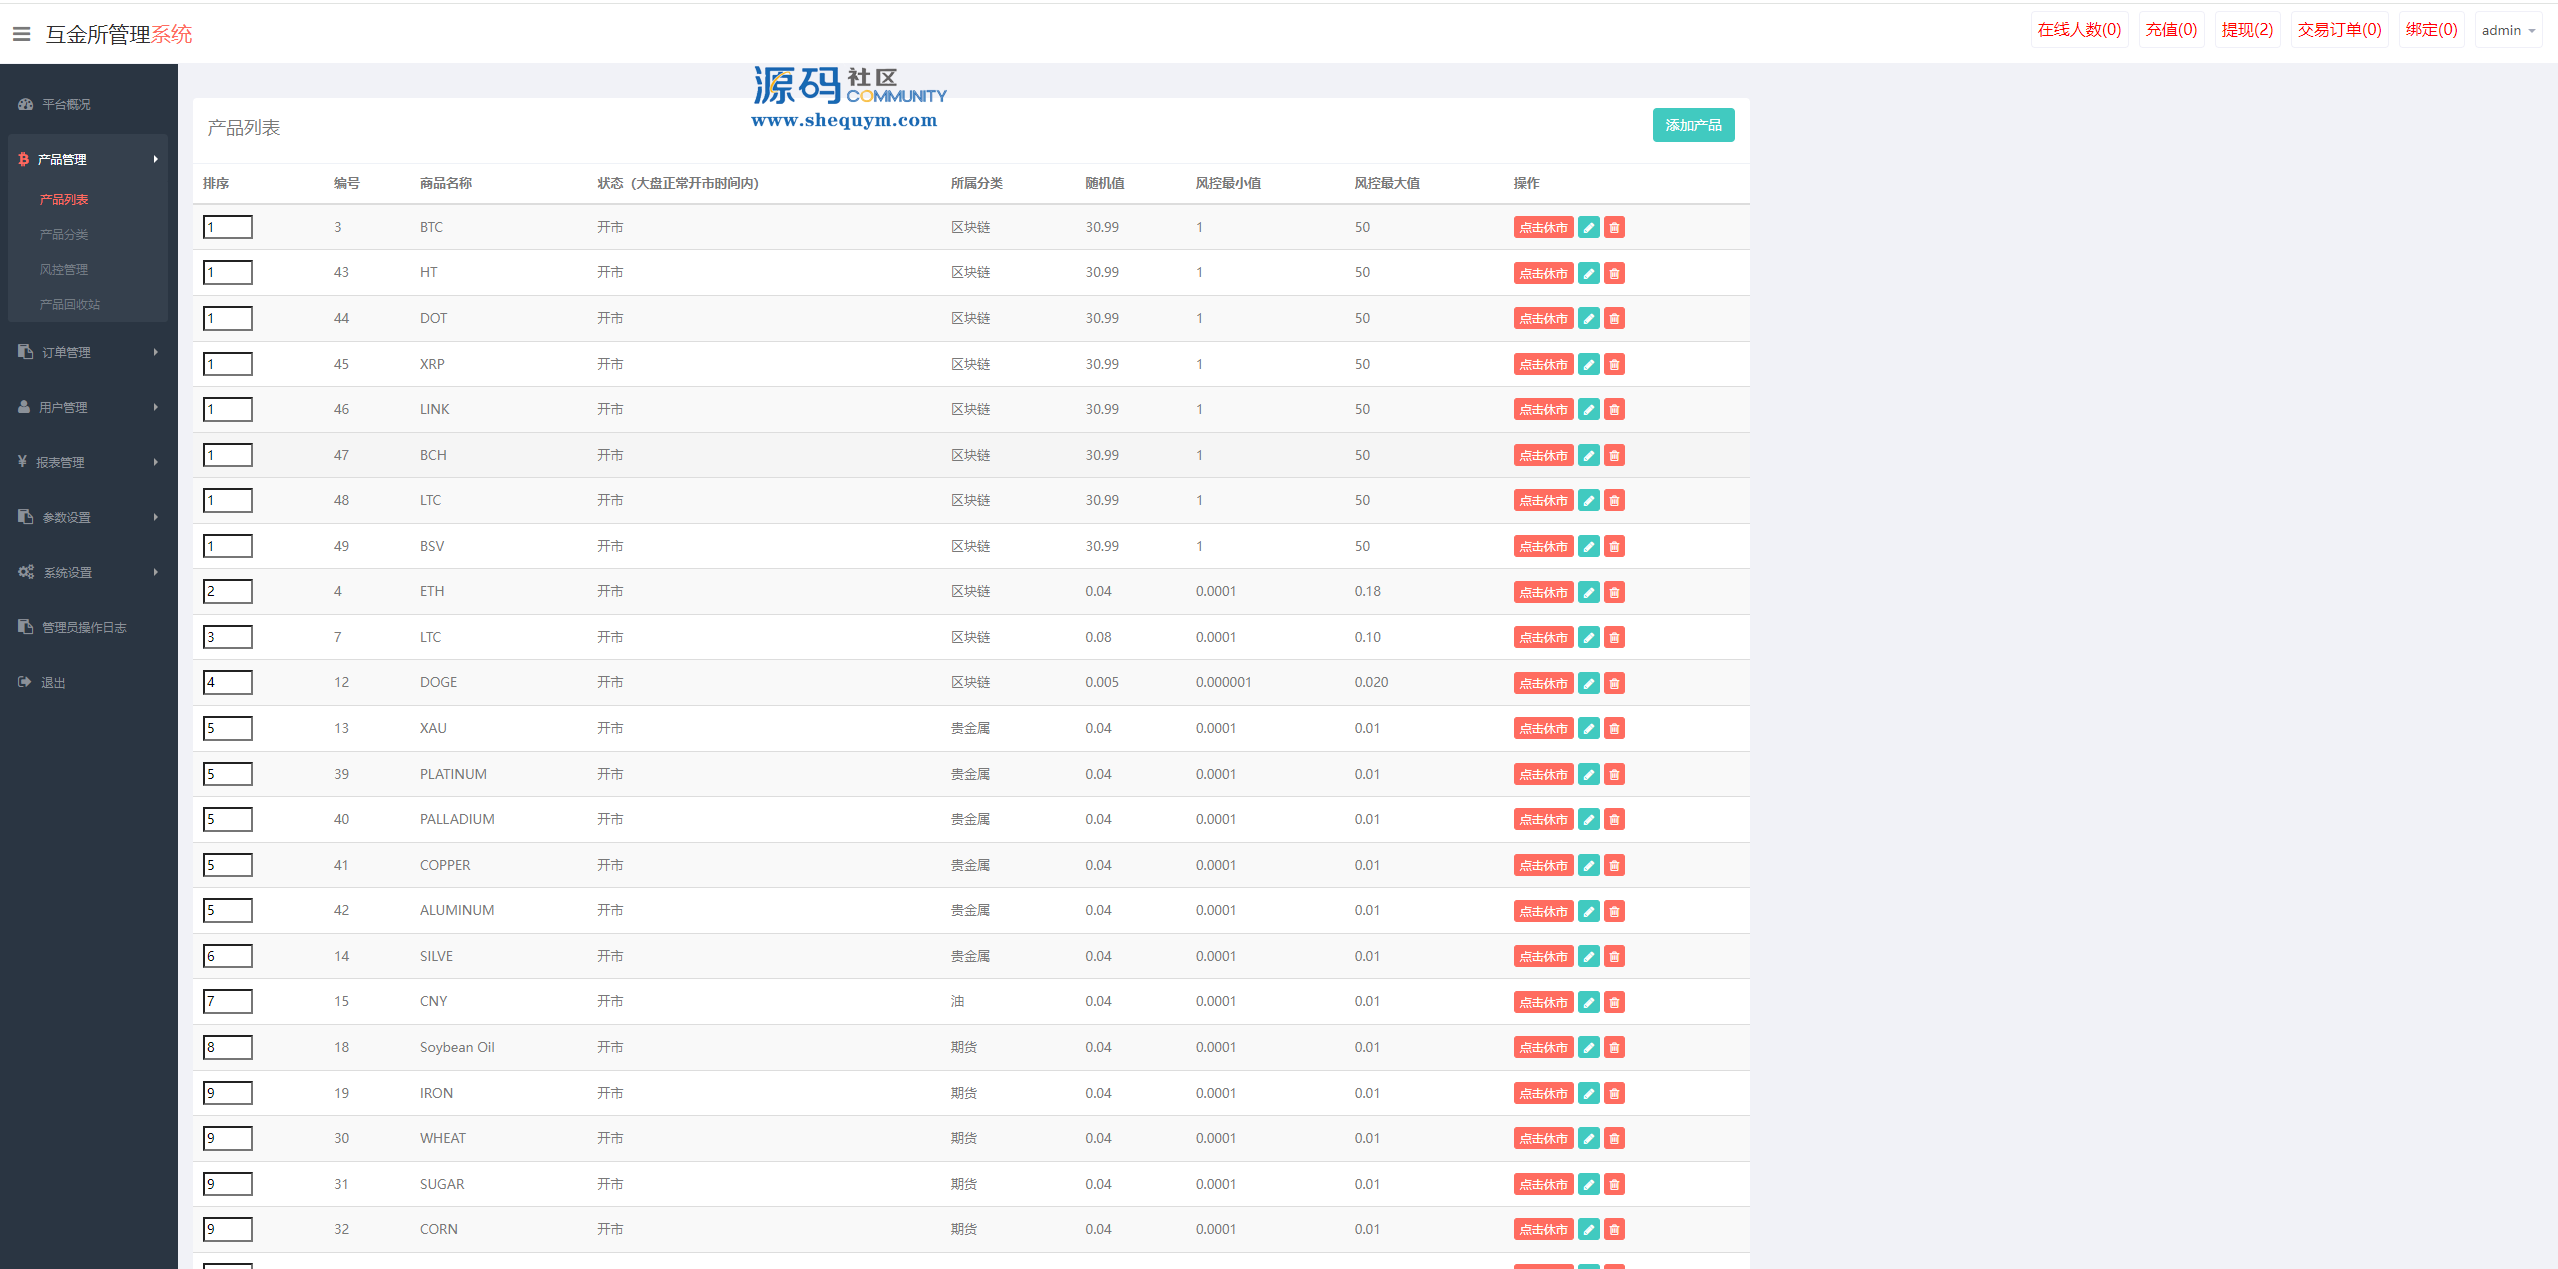The image size is (2558, 1269).
Task: Expand the 订单管理 sidebar menu
Action: coord(88,352)
